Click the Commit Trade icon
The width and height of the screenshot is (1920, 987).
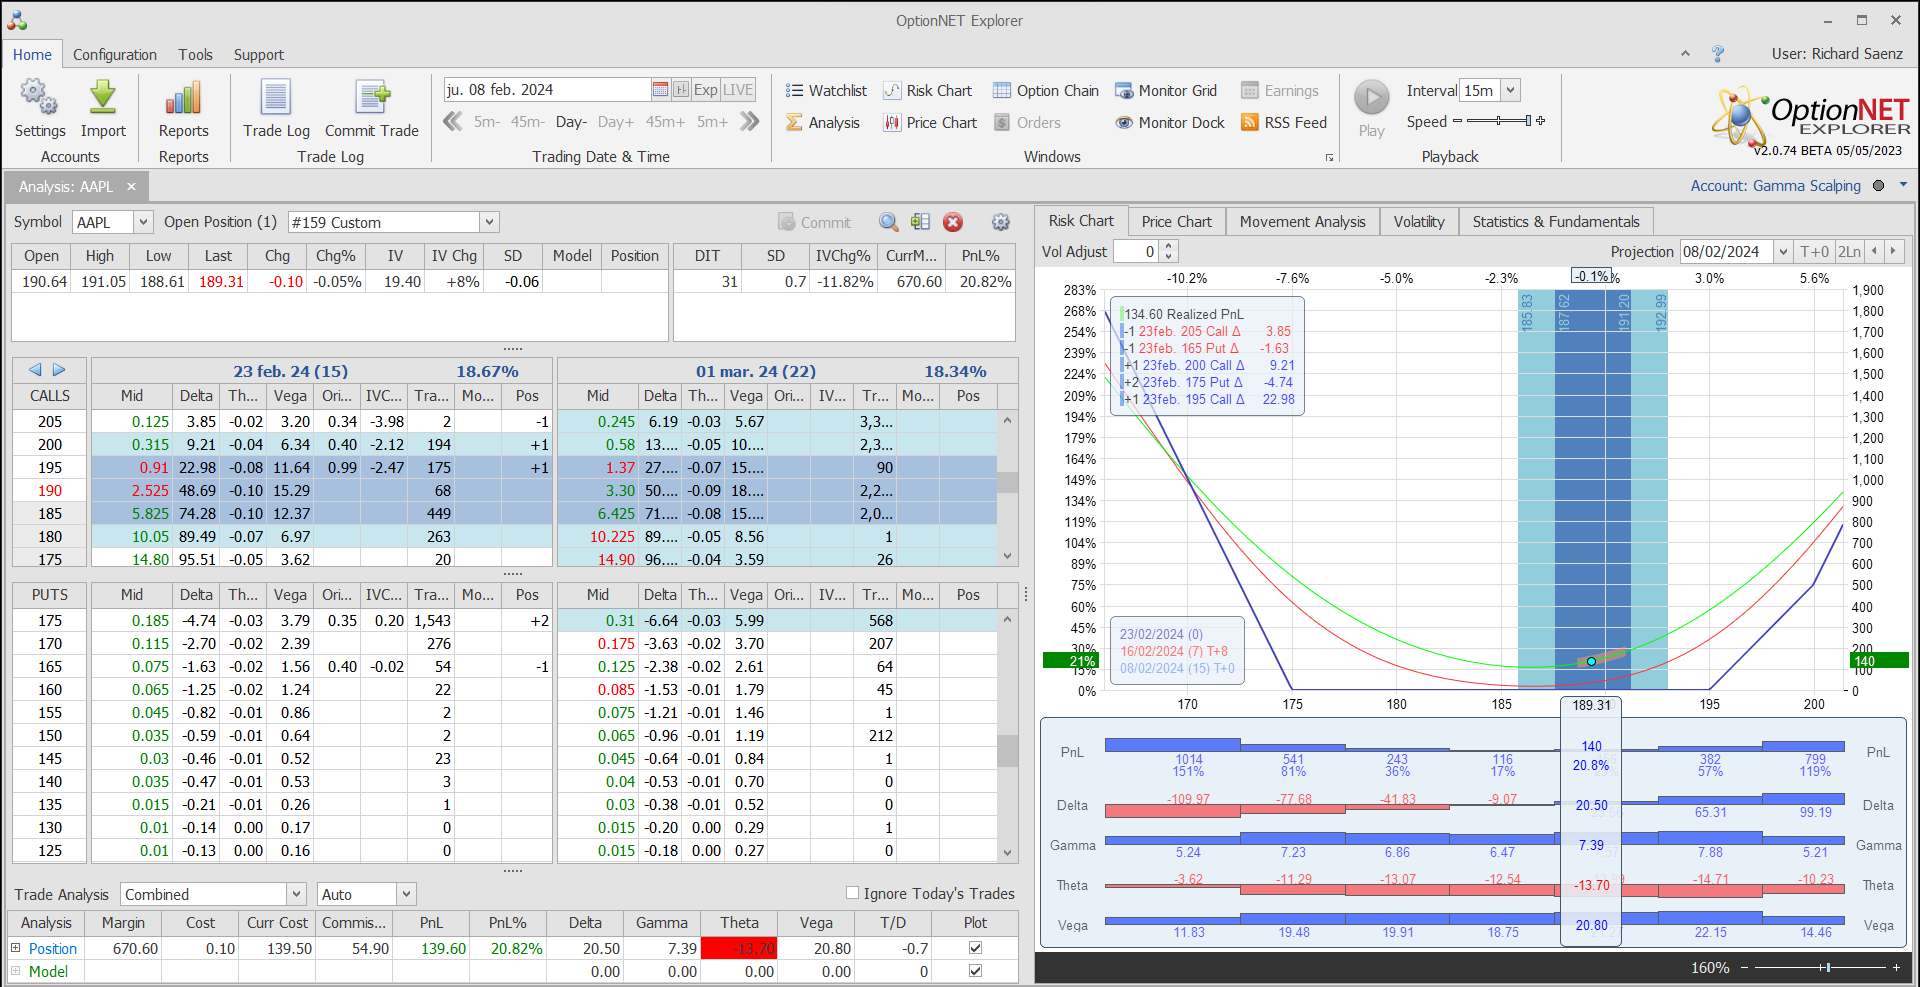372,108
